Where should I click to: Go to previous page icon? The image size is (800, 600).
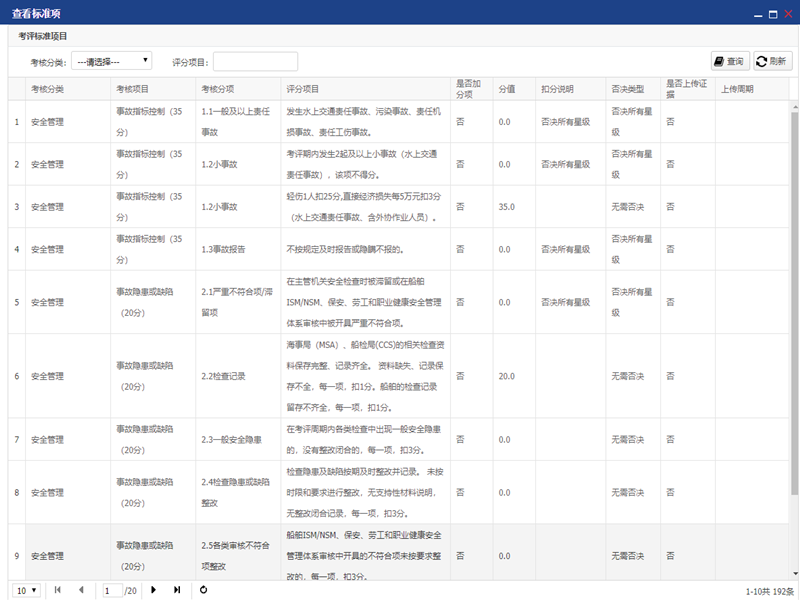click(81, 590)
